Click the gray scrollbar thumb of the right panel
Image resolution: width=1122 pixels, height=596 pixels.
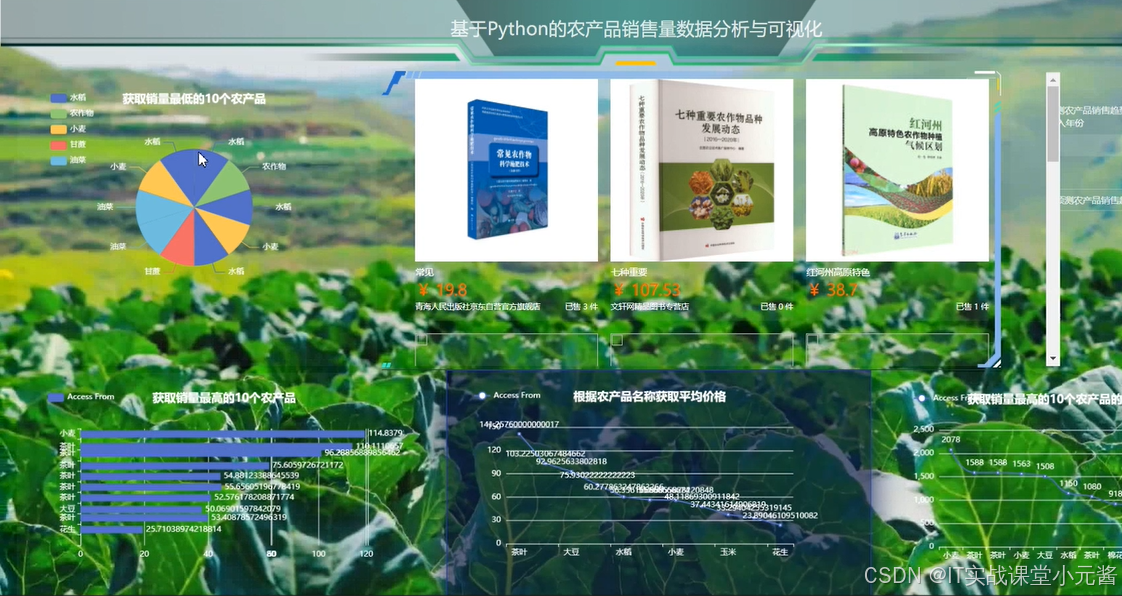click(1053, 124)
